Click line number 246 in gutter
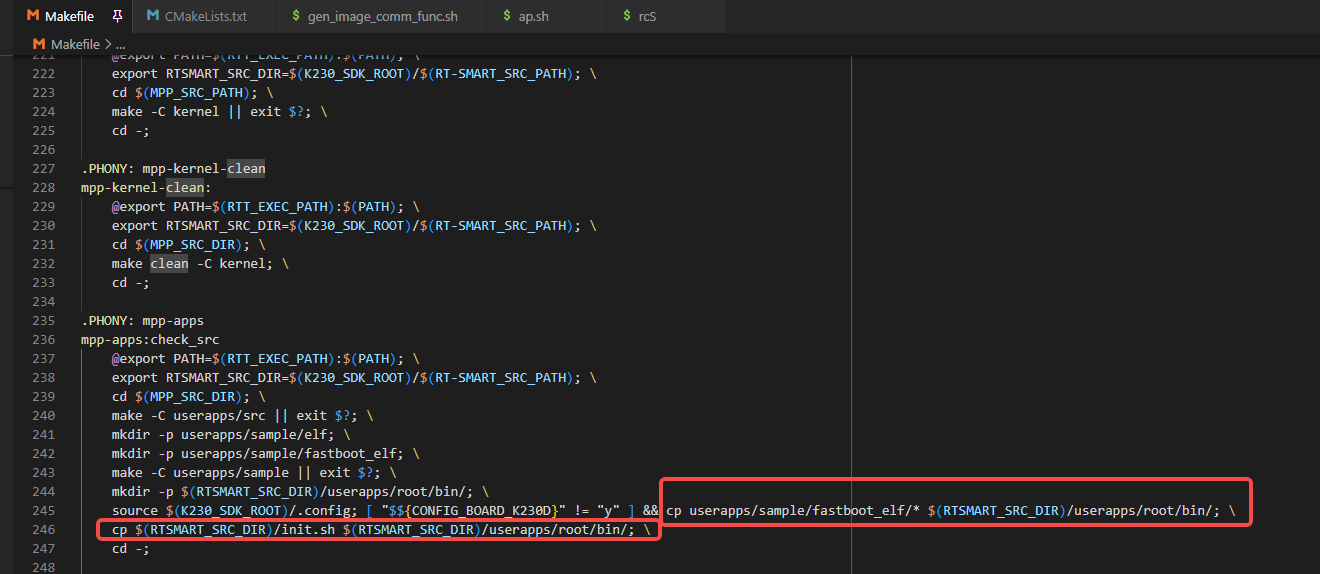1320x574 pixels. point(44,529)
